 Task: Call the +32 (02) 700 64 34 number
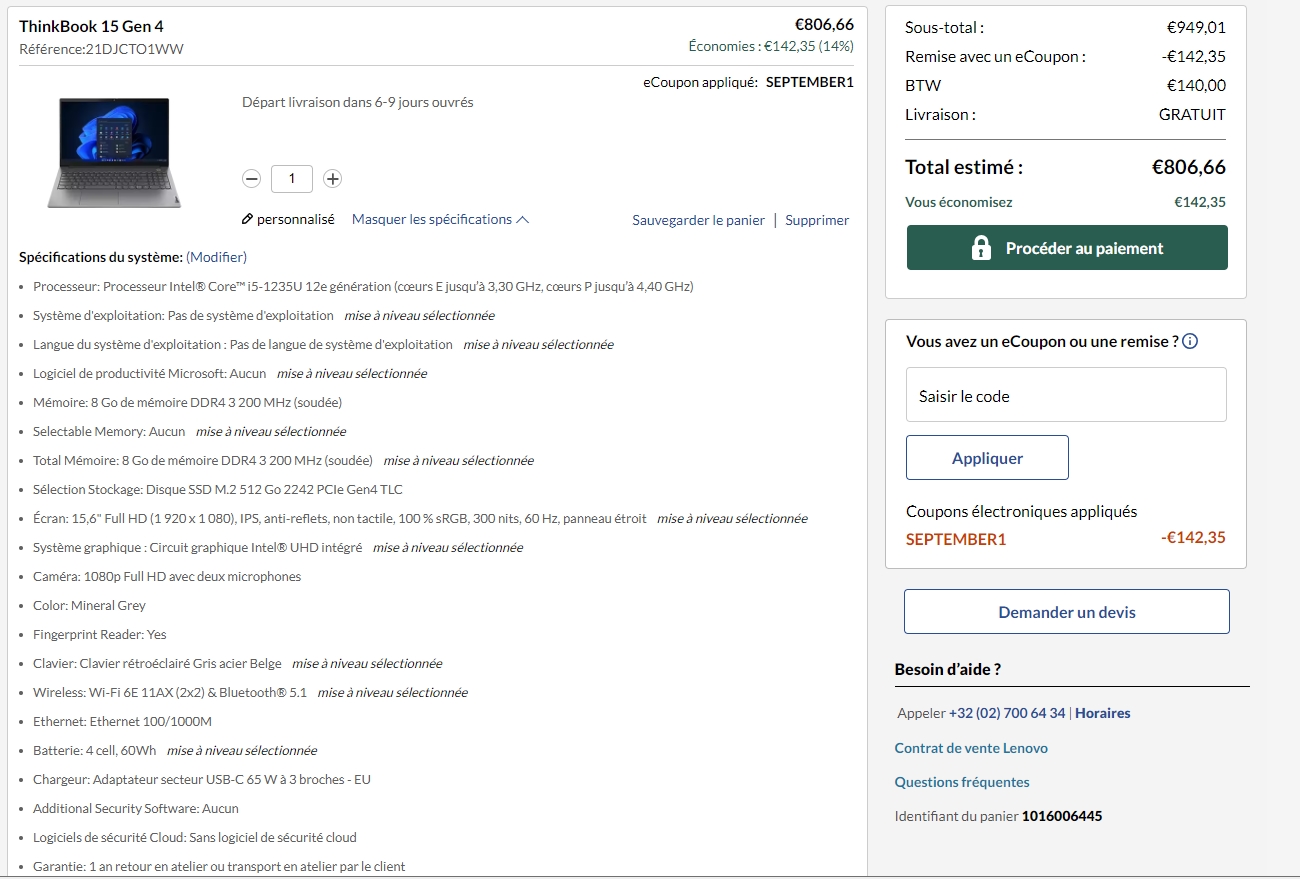click(1007, 713)
